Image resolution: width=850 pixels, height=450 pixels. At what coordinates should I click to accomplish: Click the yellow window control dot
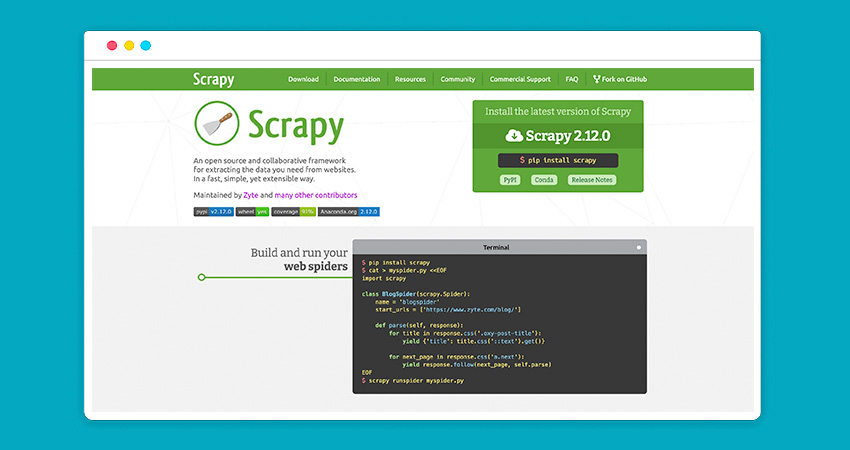129,46
